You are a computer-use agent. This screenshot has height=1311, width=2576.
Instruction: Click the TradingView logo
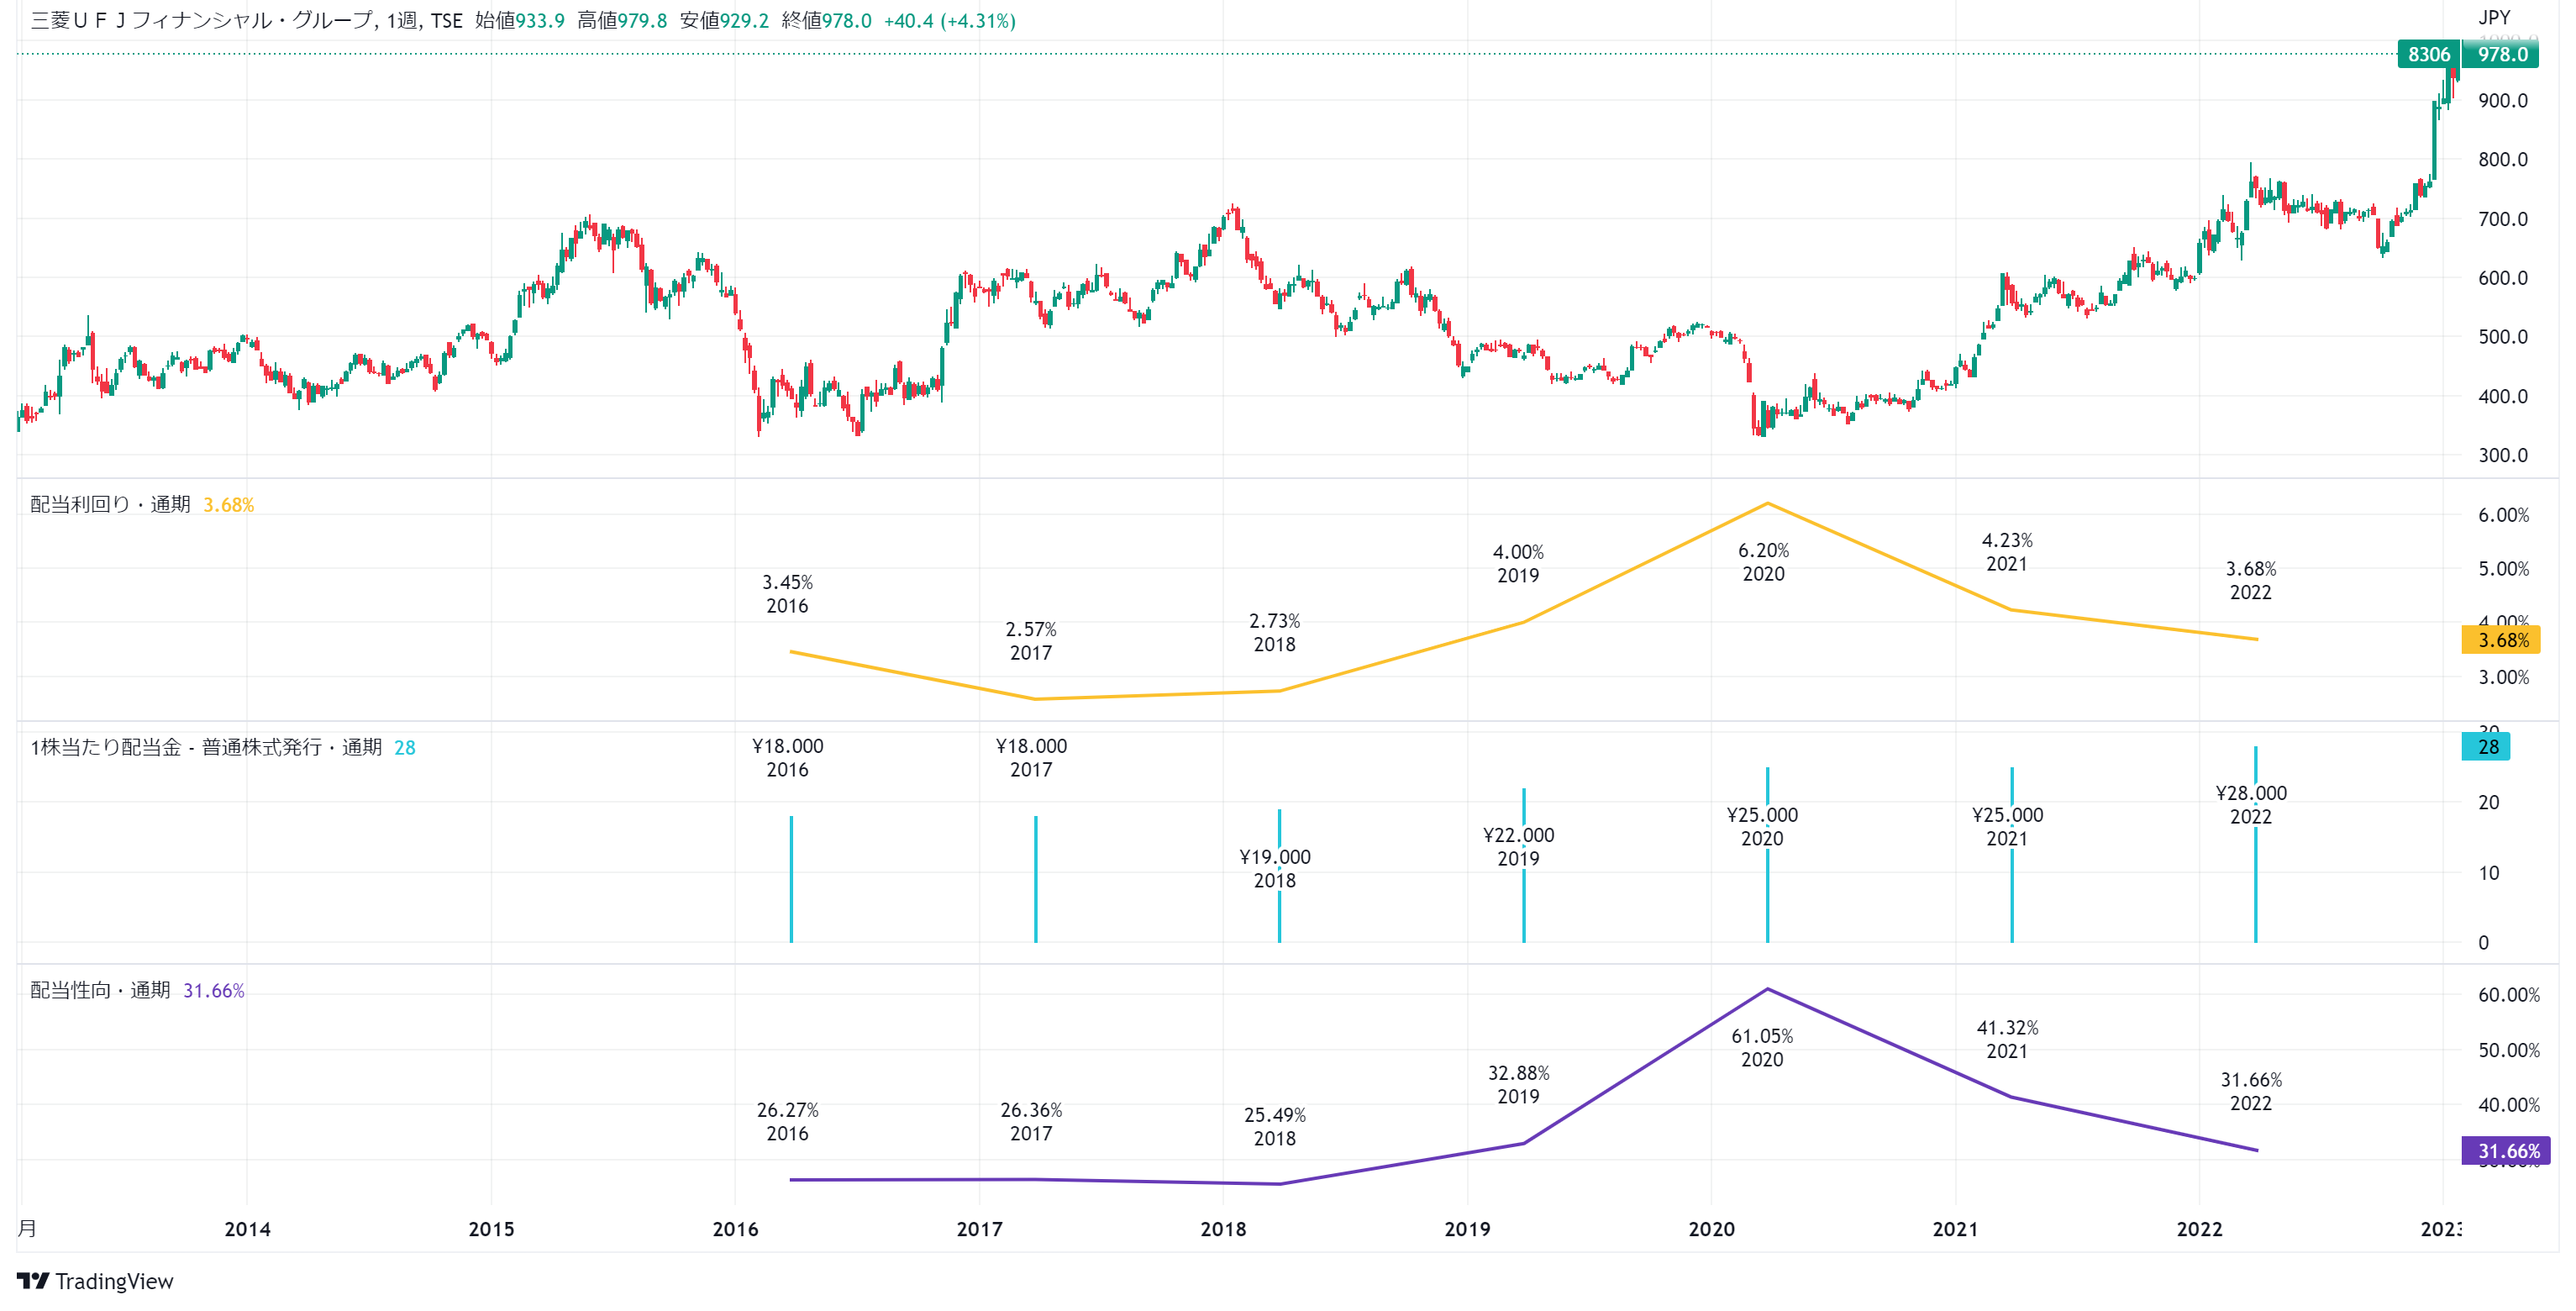[32, 1281]
